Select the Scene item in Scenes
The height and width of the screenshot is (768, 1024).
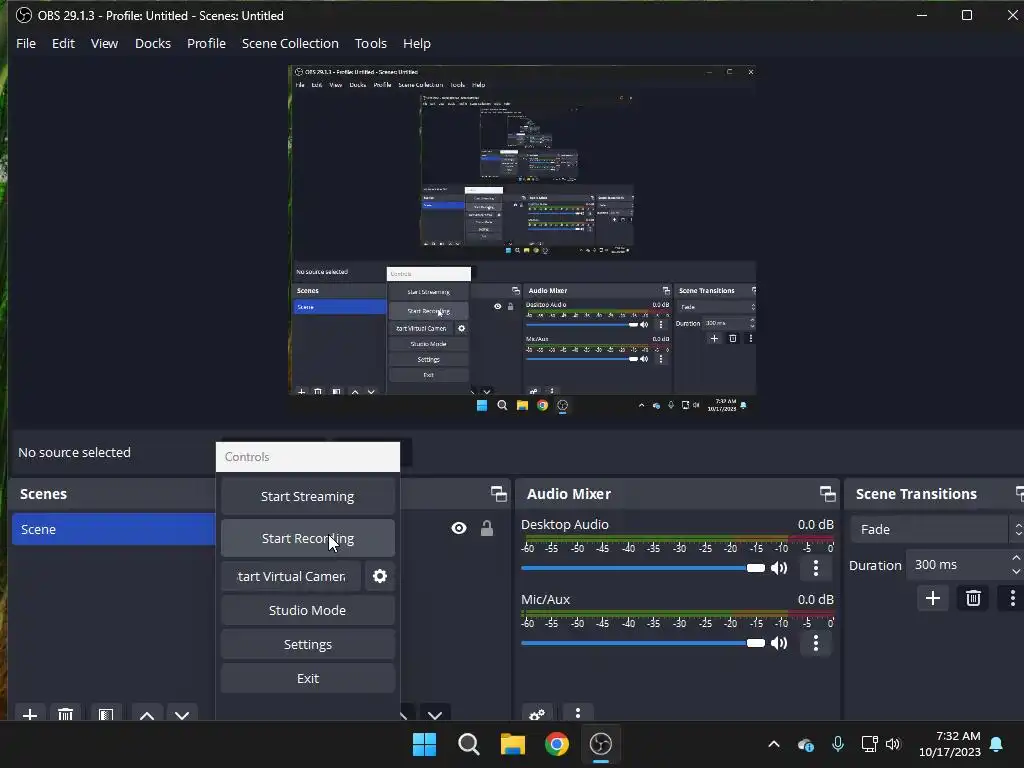(114, 529)
